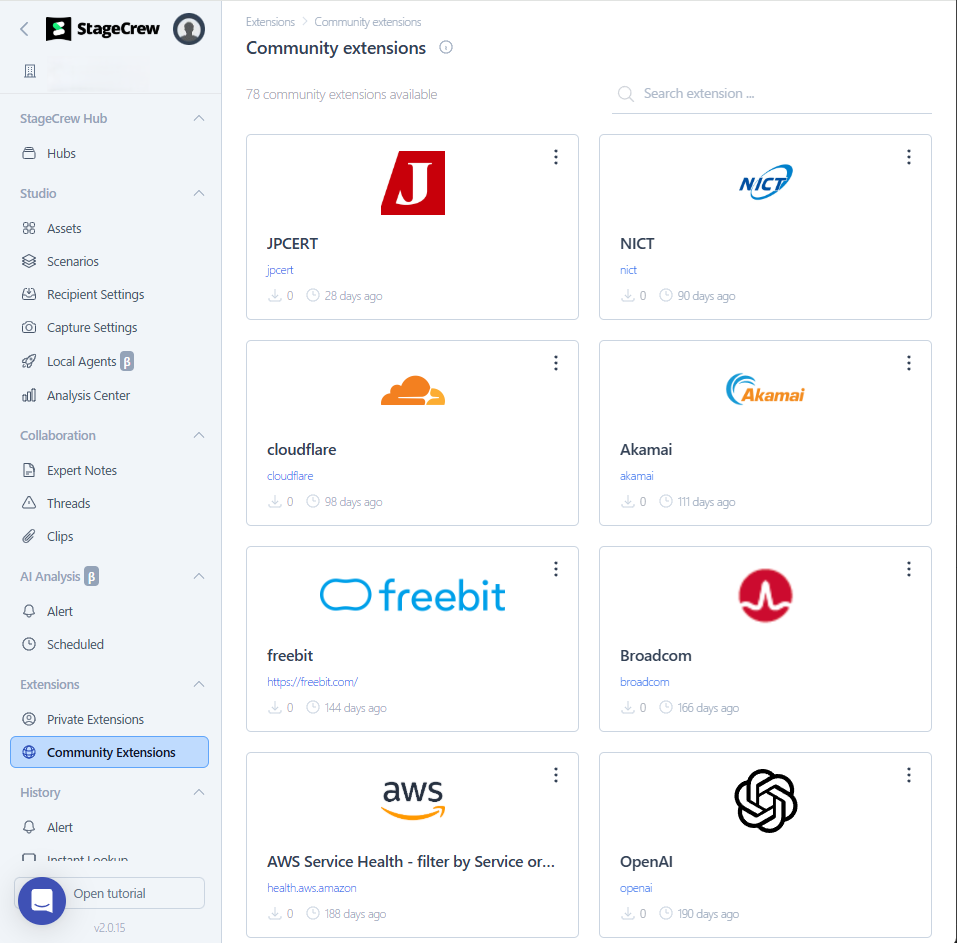Click the back arrow beside StageCrew logo
The width and height of the screenshot is (957, 943).
point(24,29)
